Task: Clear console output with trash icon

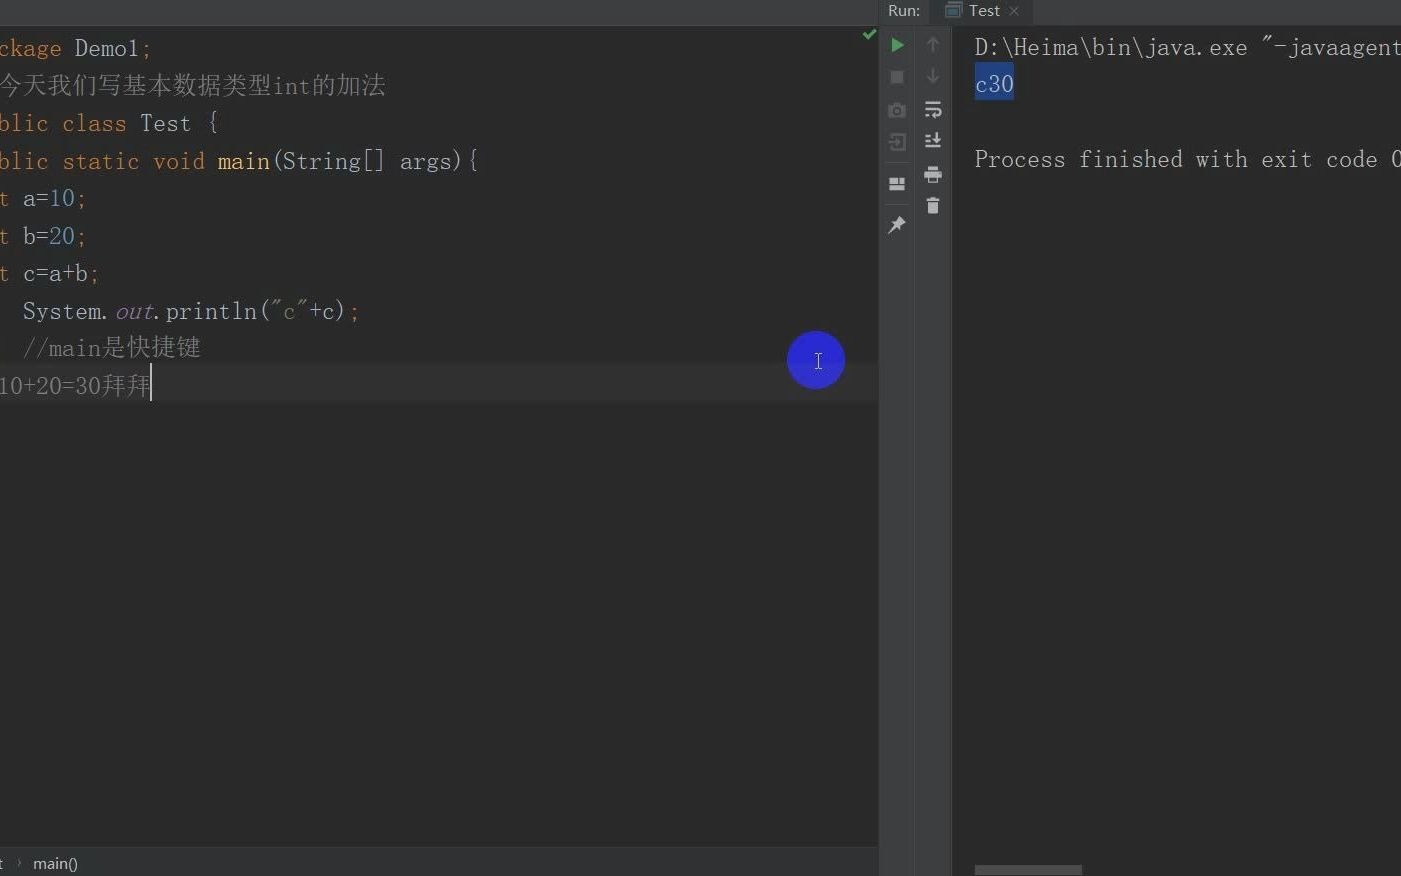Action: [933, 206]
